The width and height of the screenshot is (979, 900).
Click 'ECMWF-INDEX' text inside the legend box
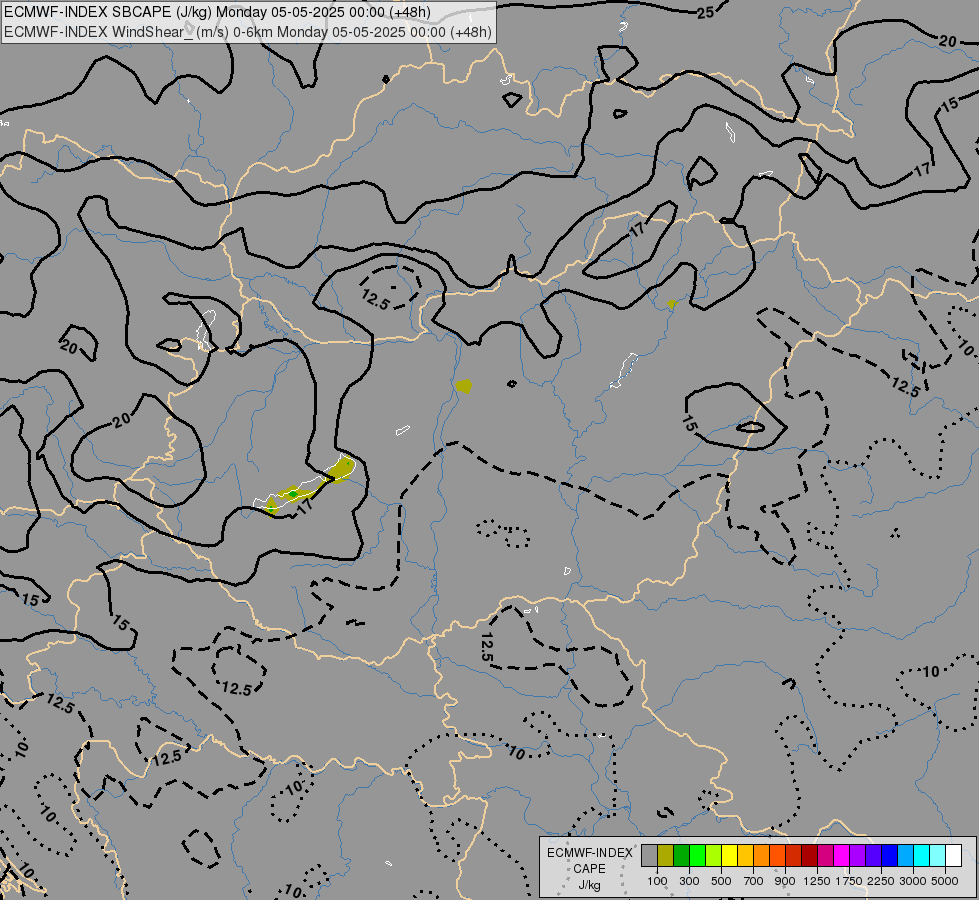(x=589, y=853)
